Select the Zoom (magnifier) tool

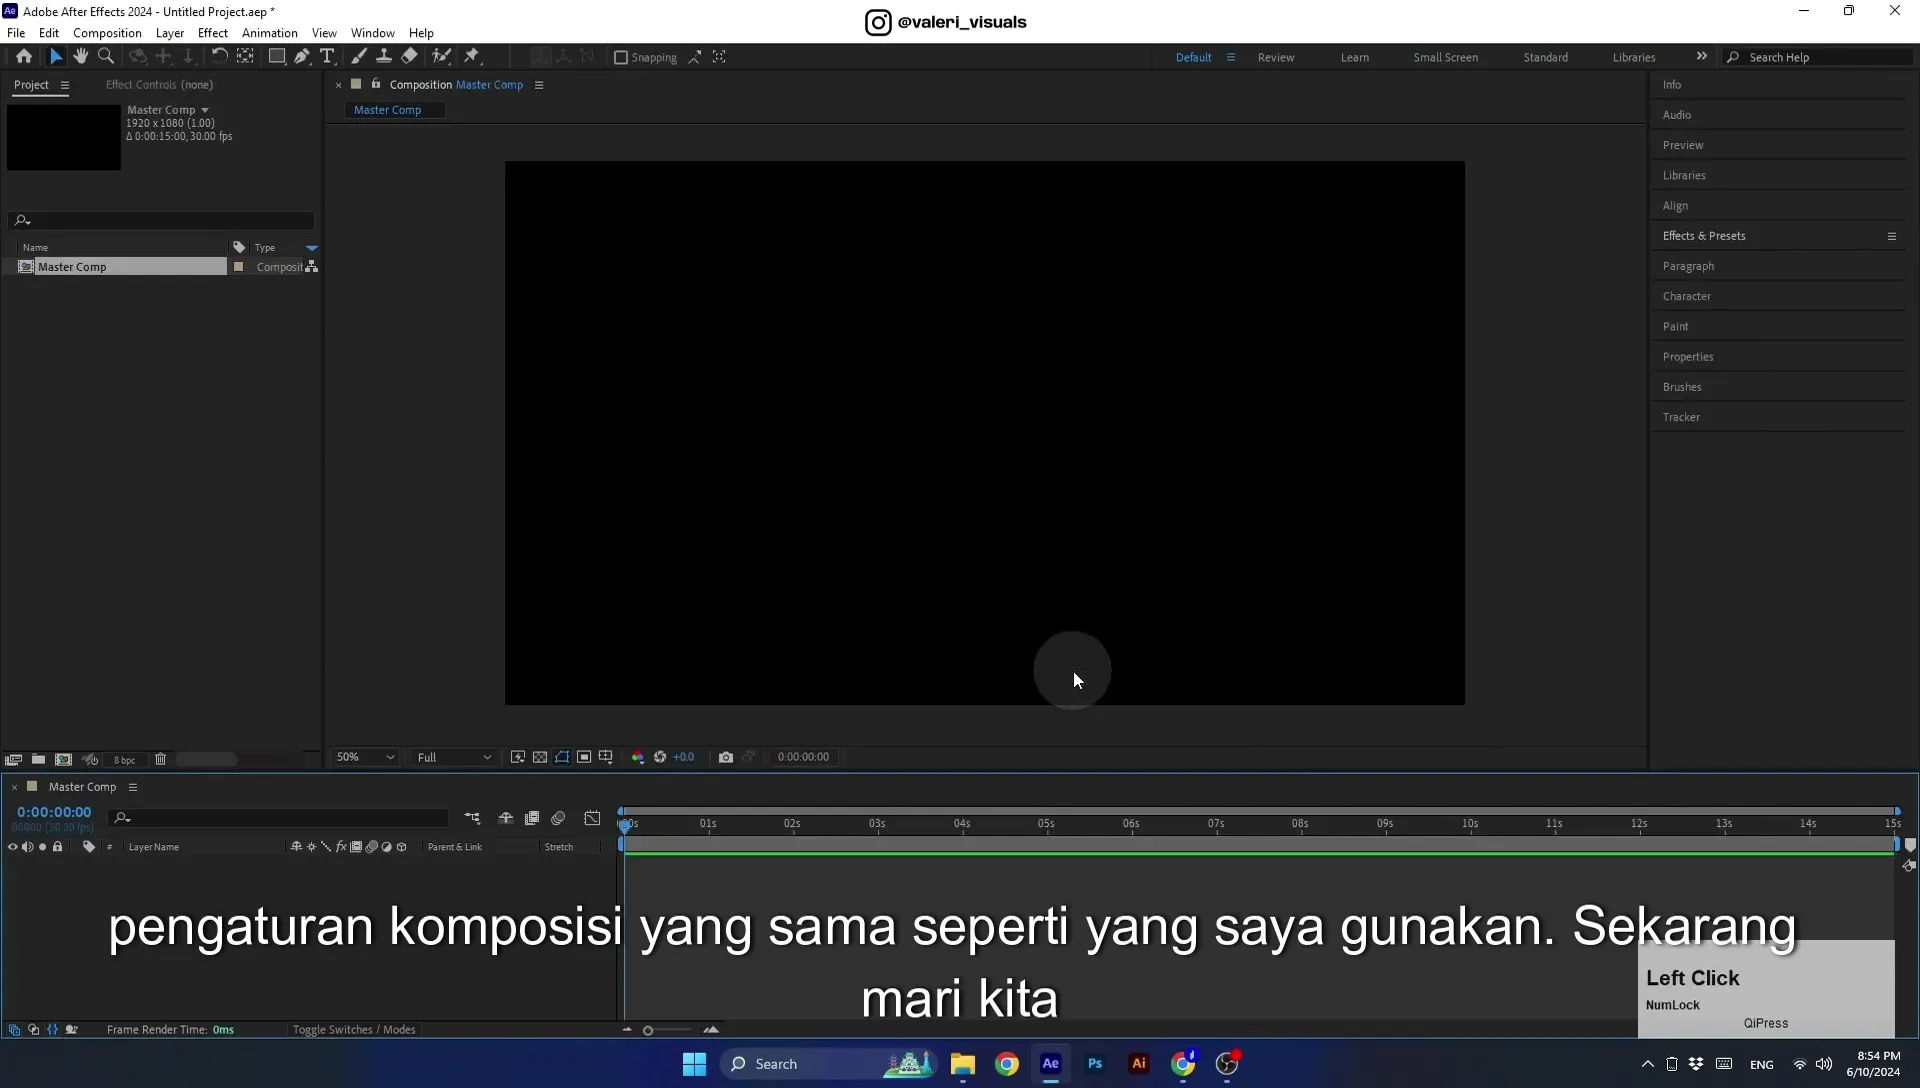click(x=106, y=57)
